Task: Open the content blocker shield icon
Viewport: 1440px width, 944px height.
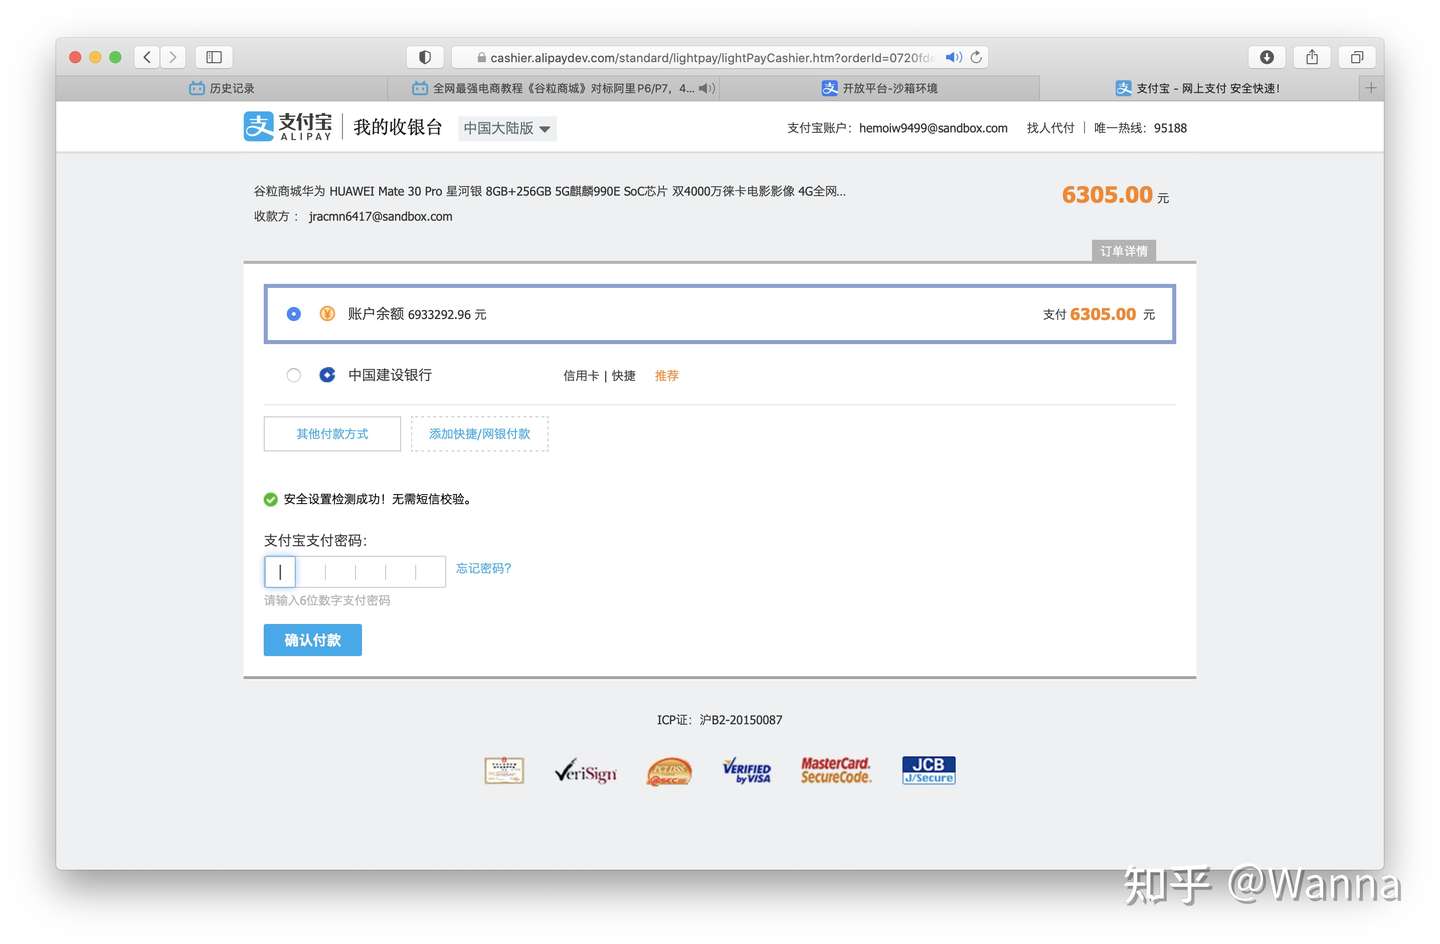Action: (425, 57)
